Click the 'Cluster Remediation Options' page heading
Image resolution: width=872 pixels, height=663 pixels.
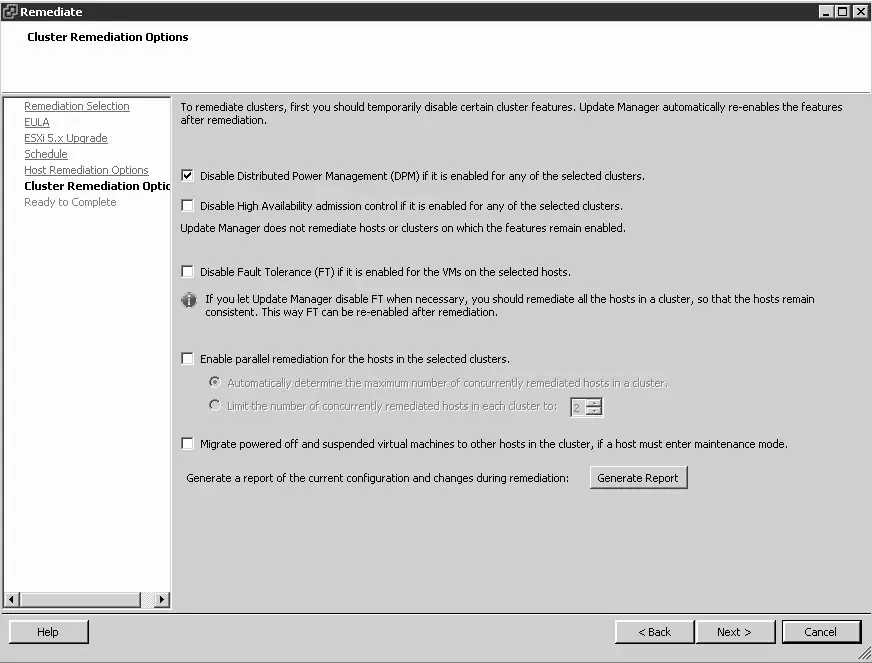(108, 37)
